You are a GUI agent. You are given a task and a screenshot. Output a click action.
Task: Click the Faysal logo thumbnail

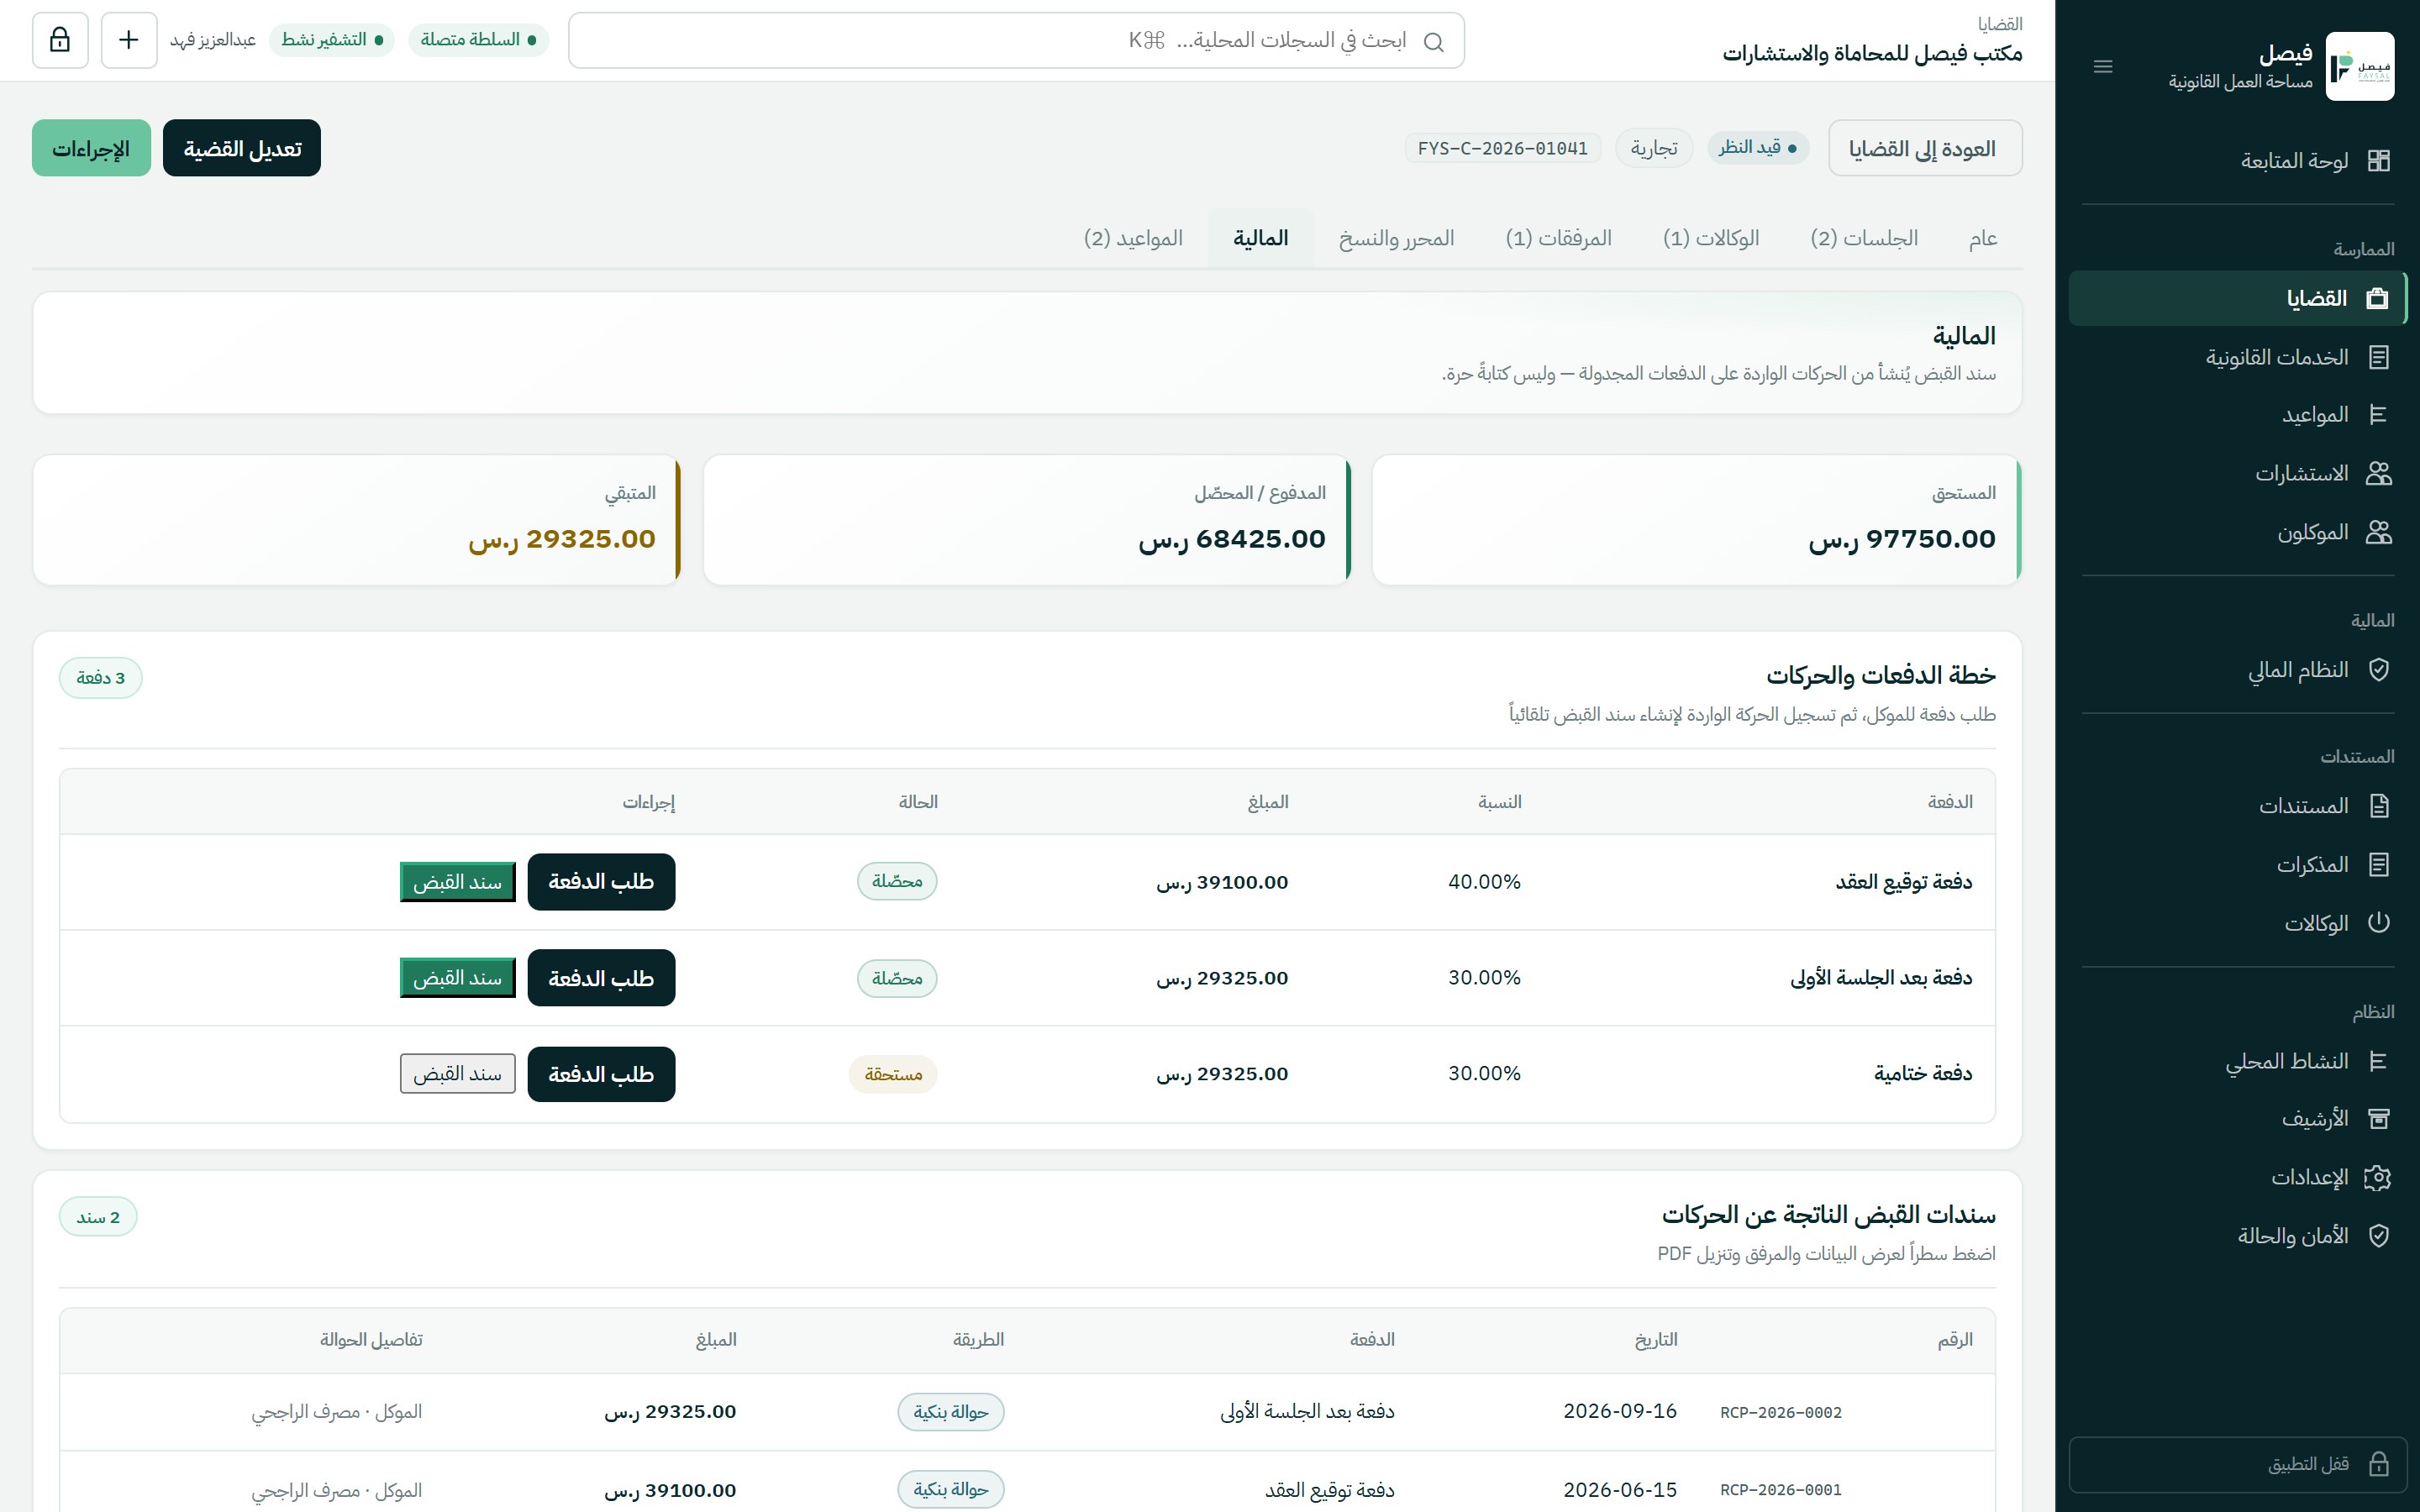click(2359, 66)
